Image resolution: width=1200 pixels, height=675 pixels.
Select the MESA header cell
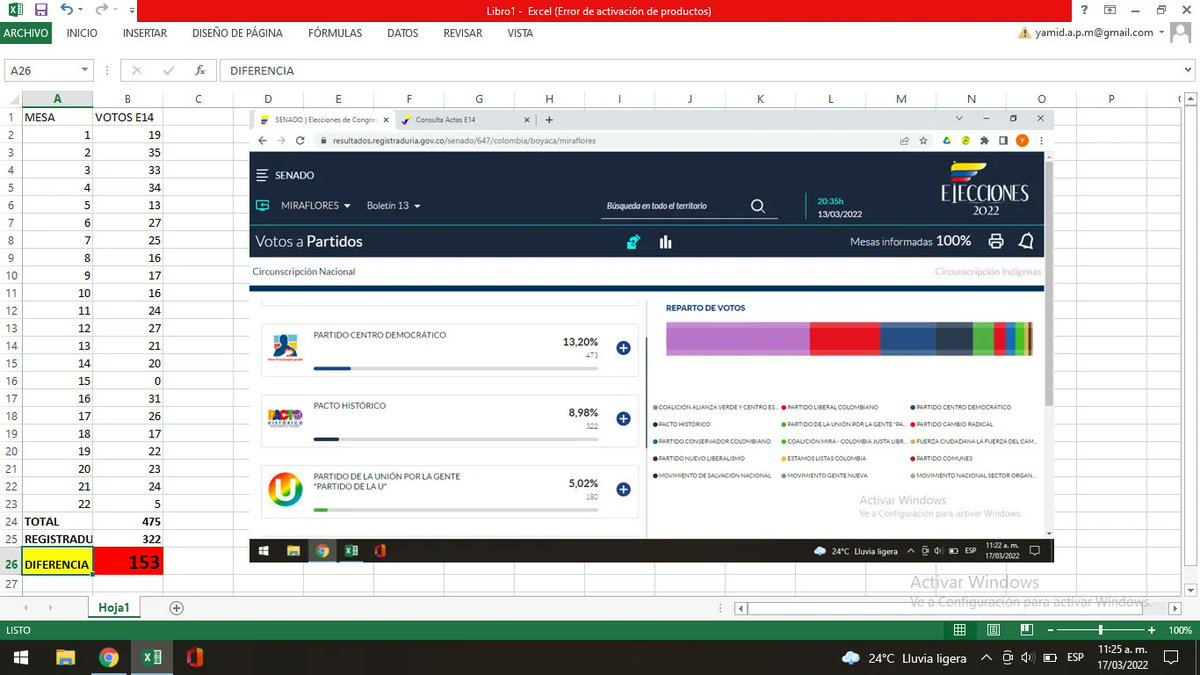pyautogui.click(x=57, y=117)
